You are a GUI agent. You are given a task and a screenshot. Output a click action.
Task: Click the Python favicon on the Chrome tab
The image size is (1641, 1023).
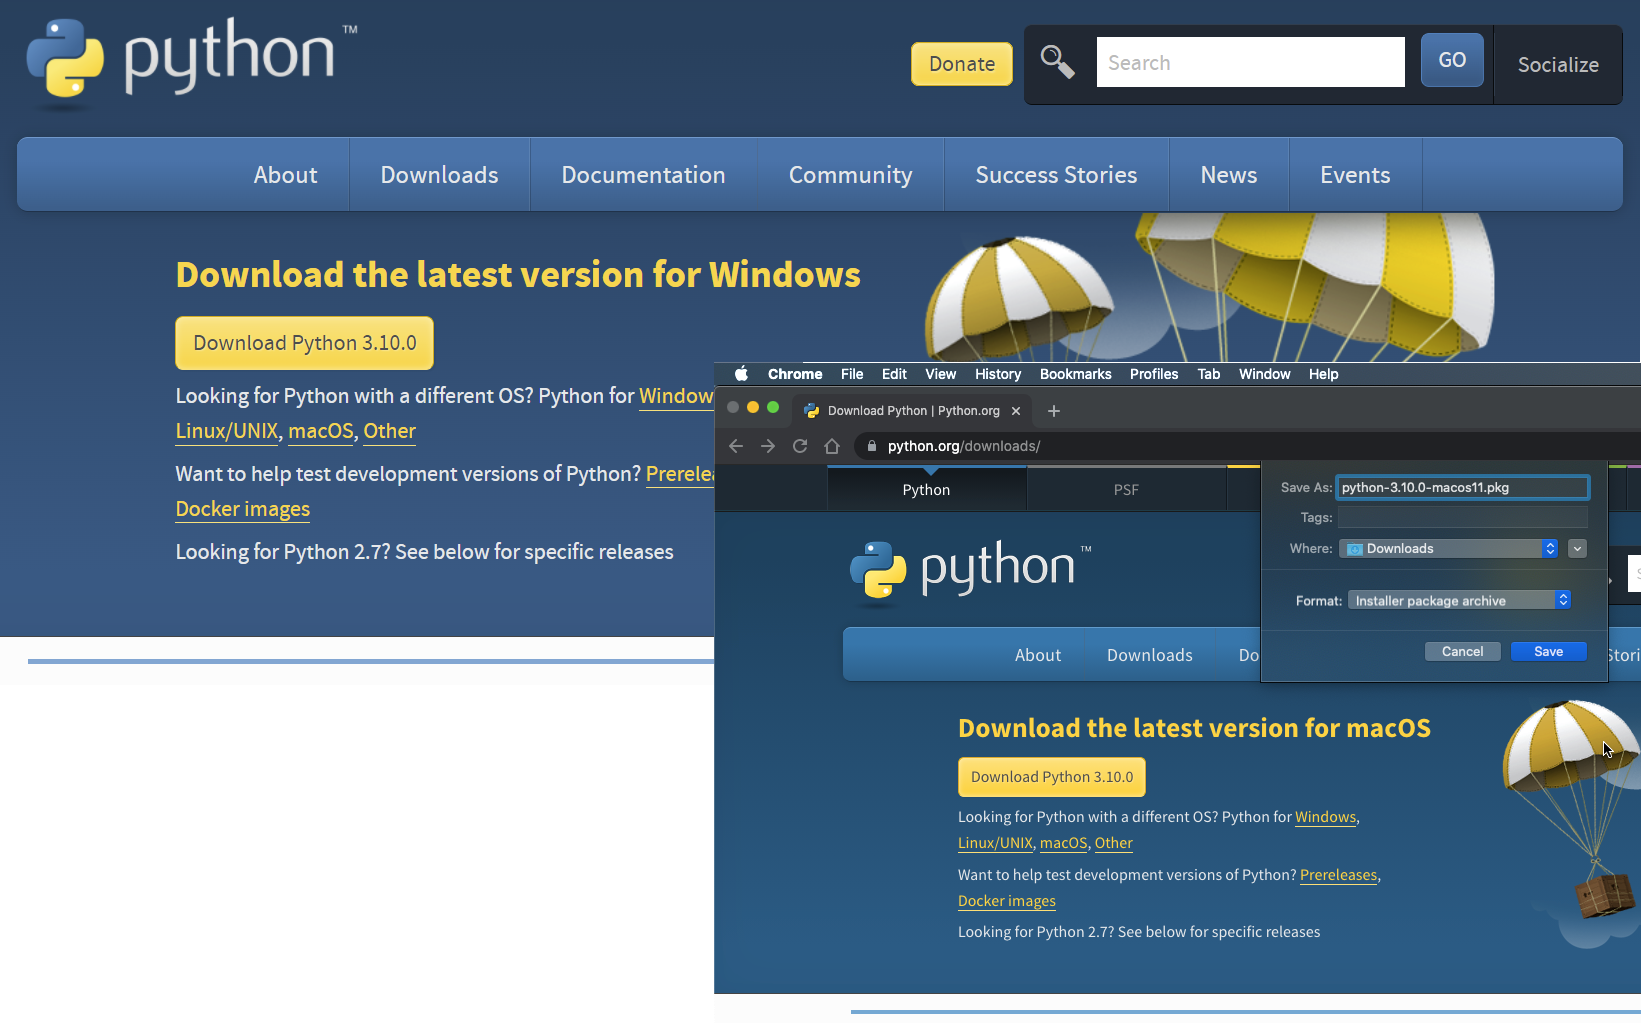pyautogui.click(x=812, y=411)
